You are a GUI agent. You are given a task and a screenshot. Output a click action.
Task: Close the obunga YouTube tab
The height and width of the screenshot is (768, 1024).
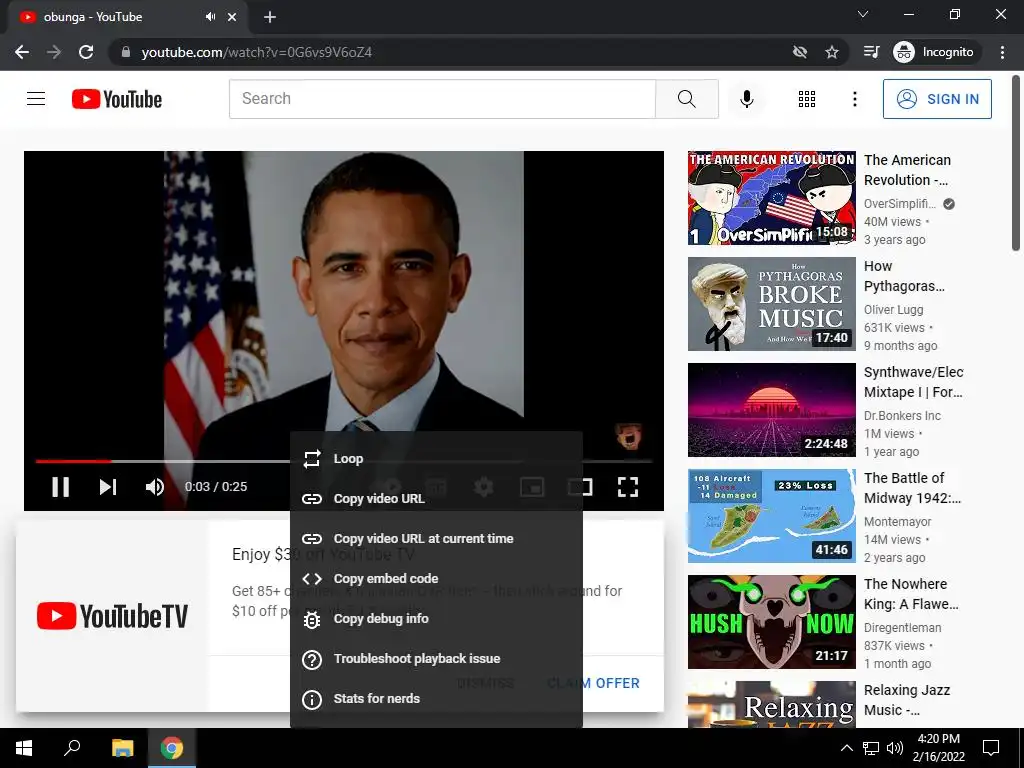[x=232, y=17]
